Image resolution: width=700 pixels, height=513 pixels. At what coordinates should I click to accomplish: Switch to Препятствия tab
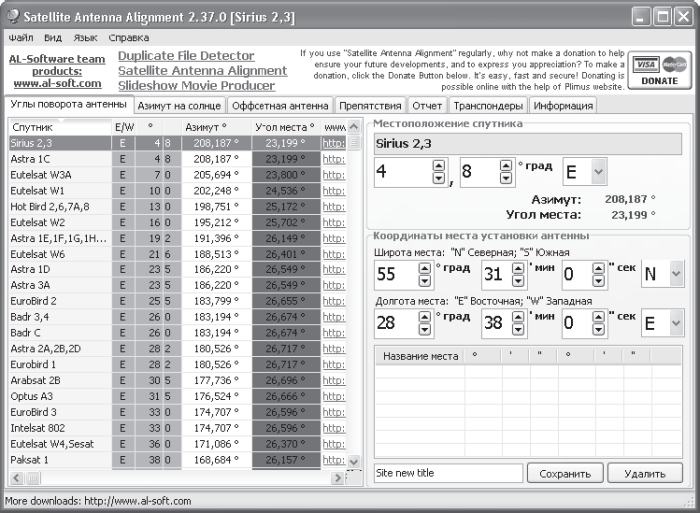[370, 106]
